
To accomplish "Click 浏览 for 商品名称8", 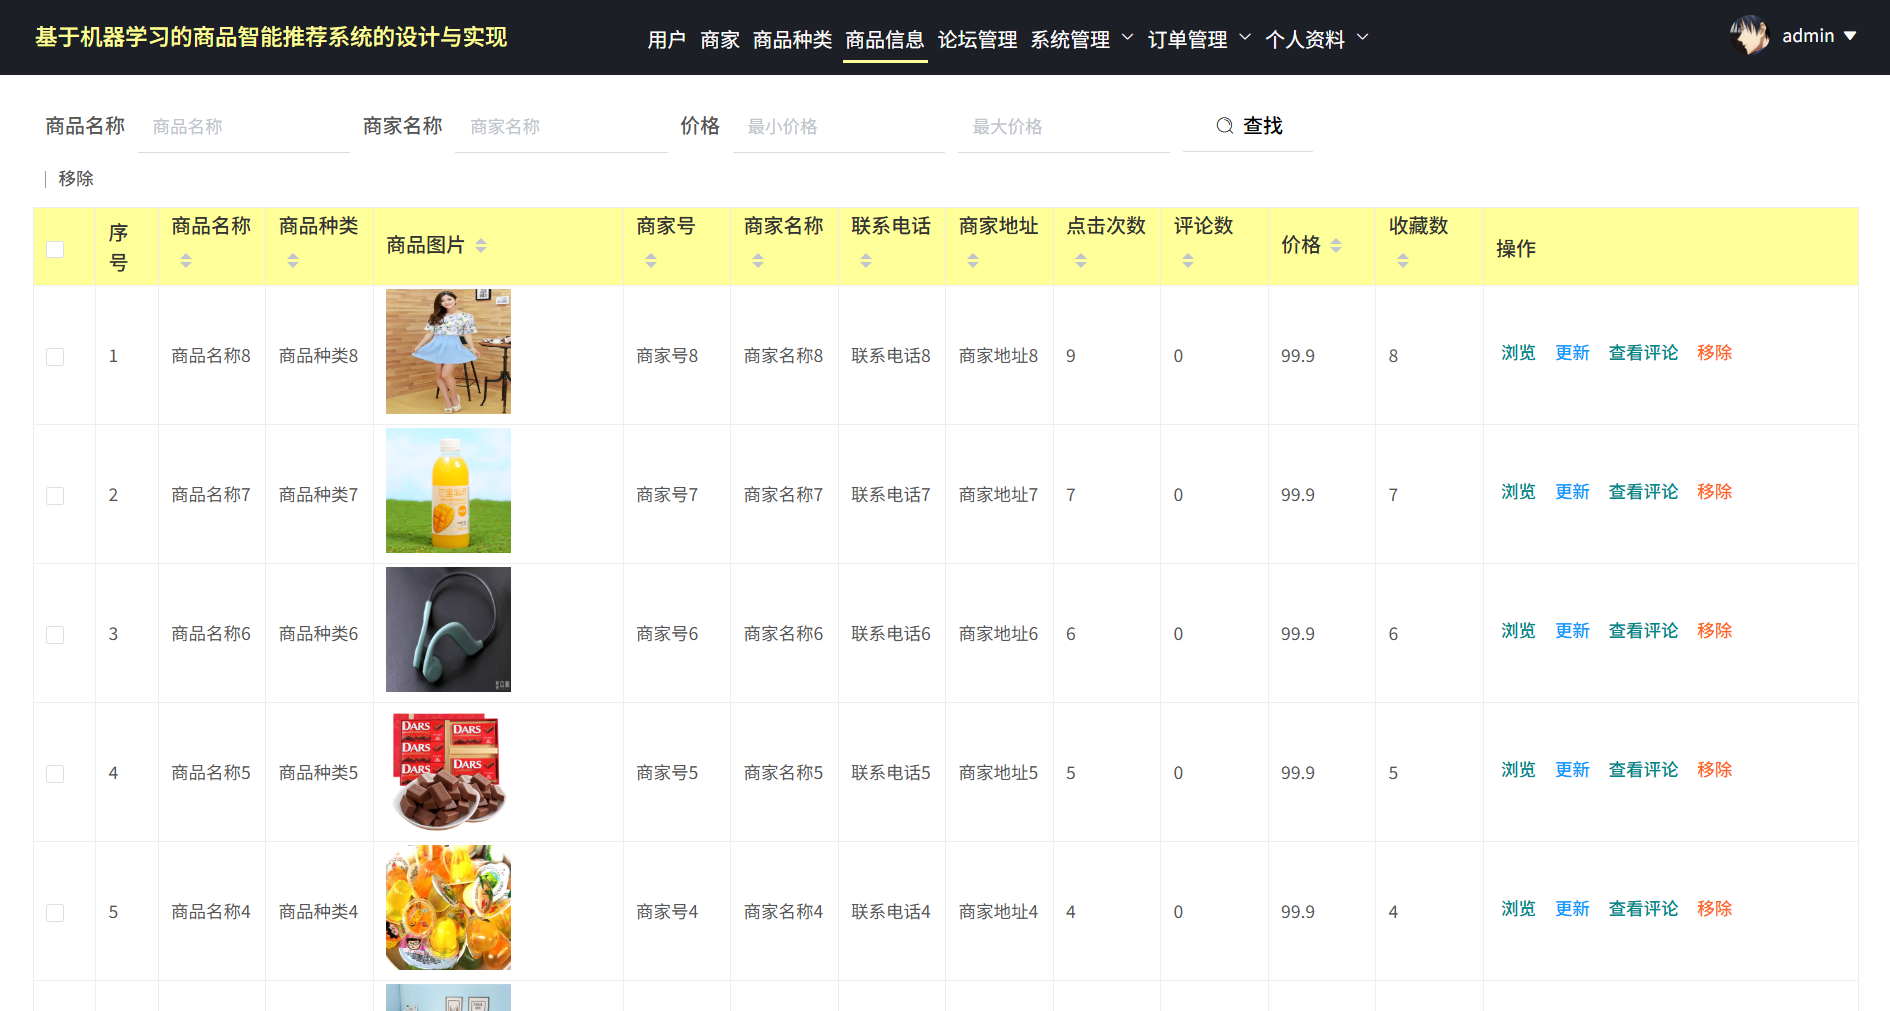I will 1518,353.
